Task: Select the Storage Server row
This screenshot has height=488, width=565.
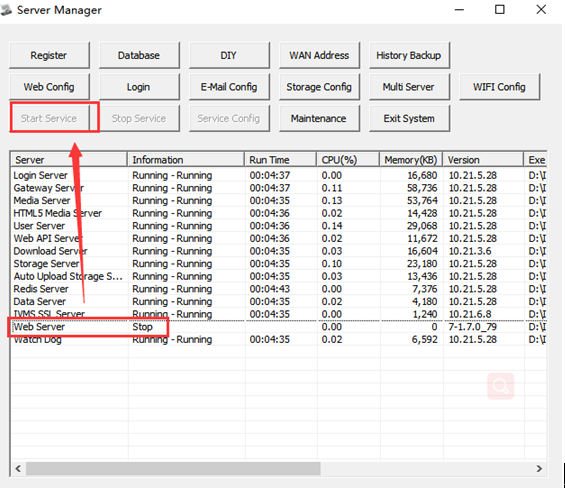Action: 279,264
